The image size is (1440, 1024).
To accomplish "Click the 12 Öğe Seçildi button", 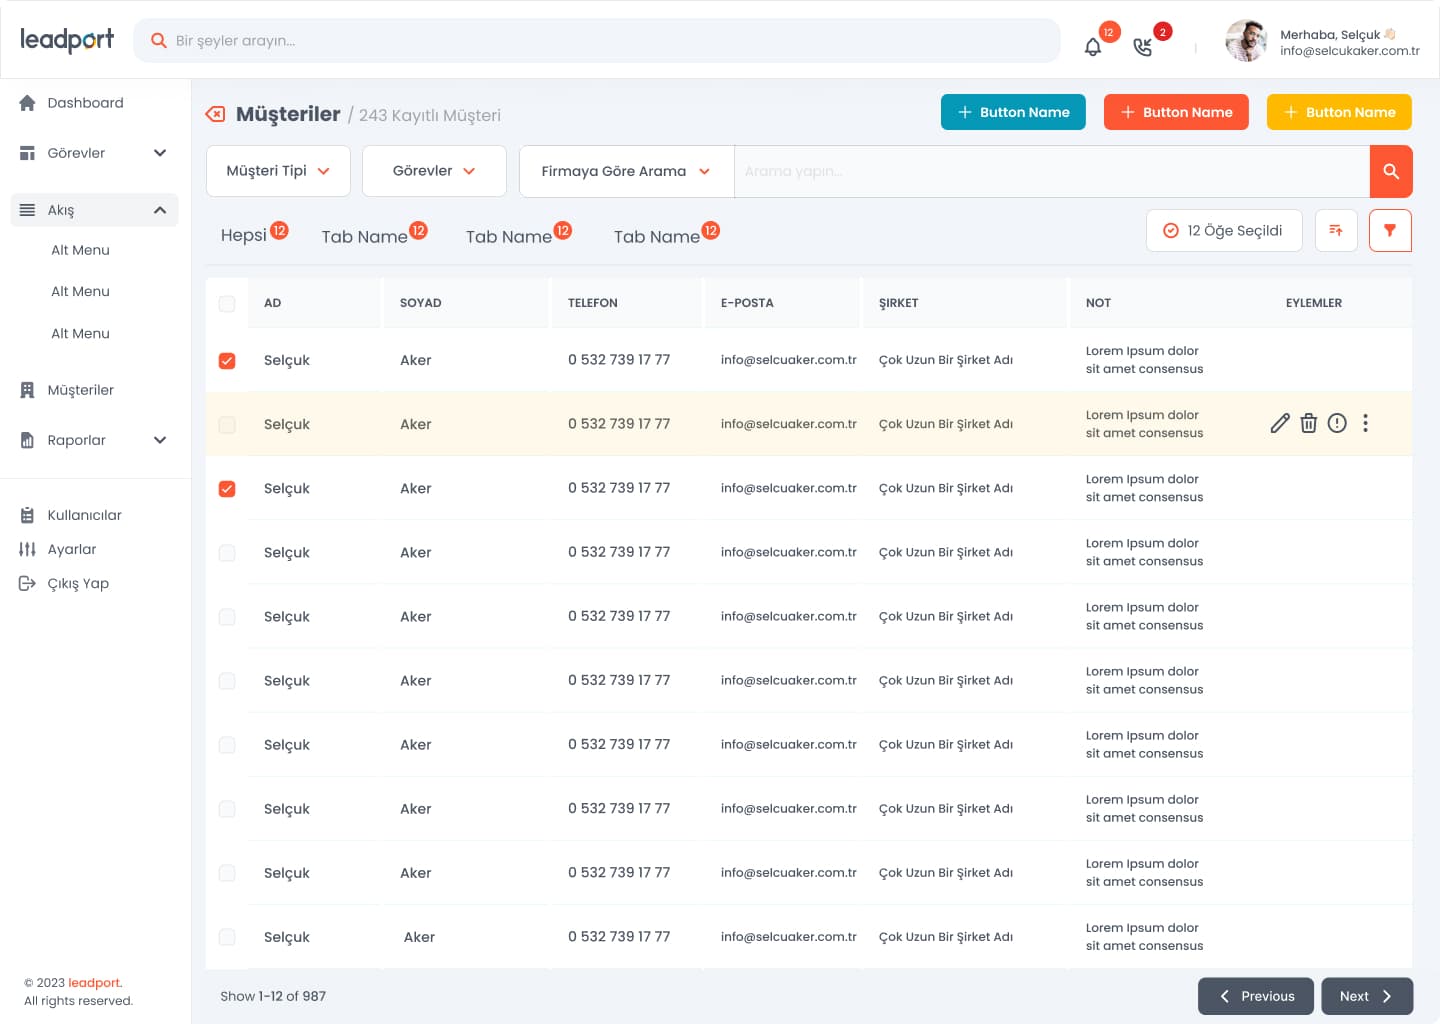I will [x=1224, y=230].
